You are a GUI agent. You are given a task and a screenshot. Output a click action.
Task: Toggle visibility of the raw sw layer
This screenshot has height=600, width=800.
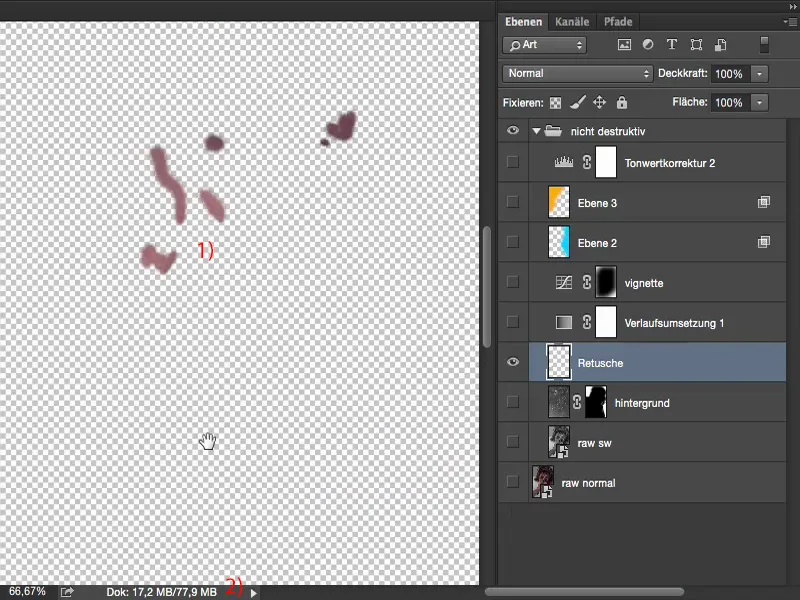tap(513, 443)
